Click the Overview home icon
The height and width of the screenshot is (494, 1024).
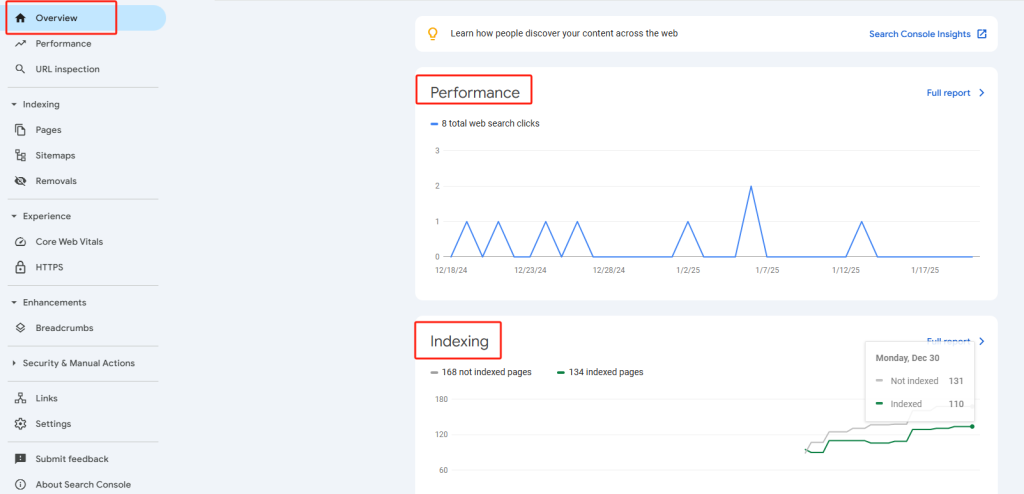tap(20, 18)
